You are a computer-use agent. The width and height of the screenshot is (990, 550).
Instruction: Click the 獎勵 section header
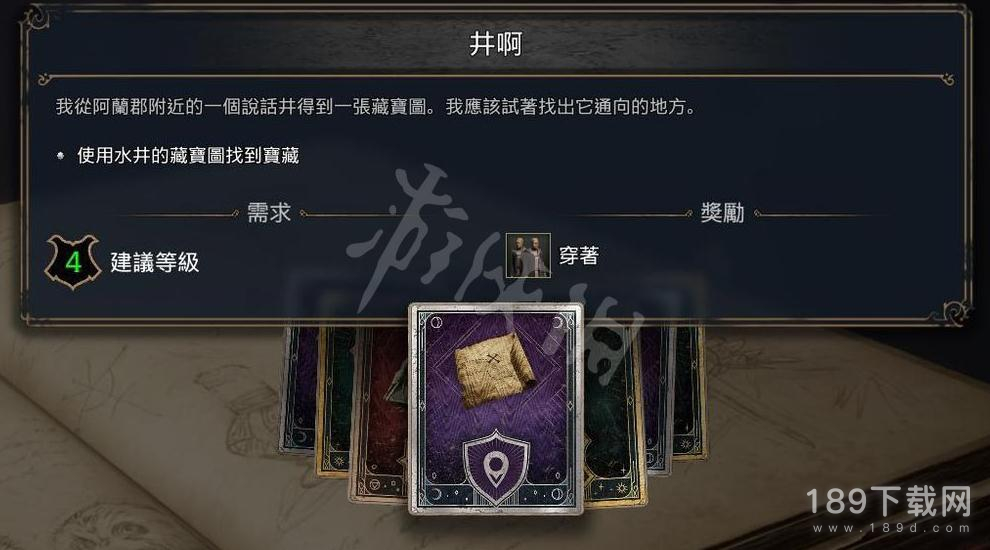point(722,213)
